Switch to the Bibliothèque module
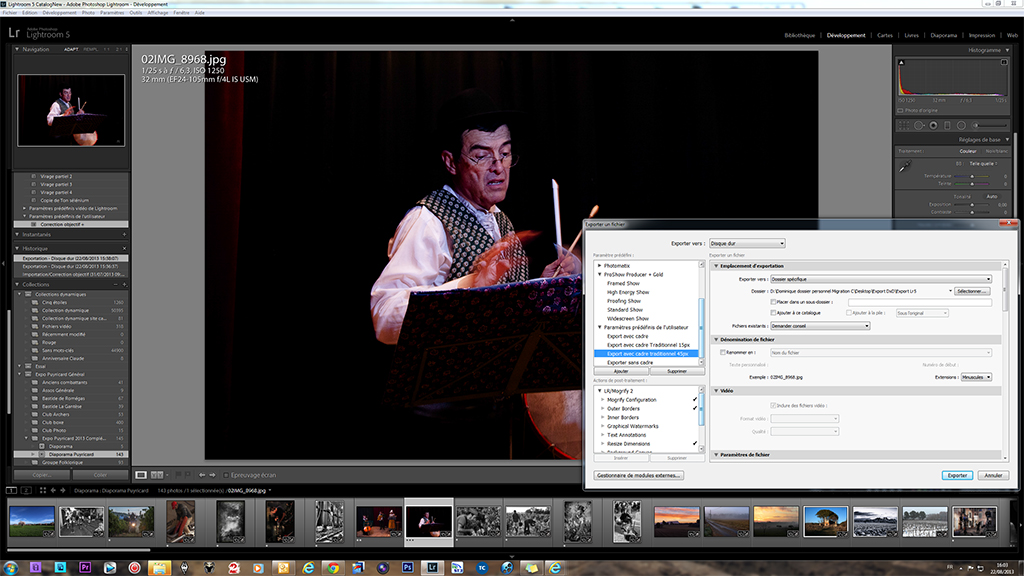This screenshot has width=1024, height=576. pos(799,35)
